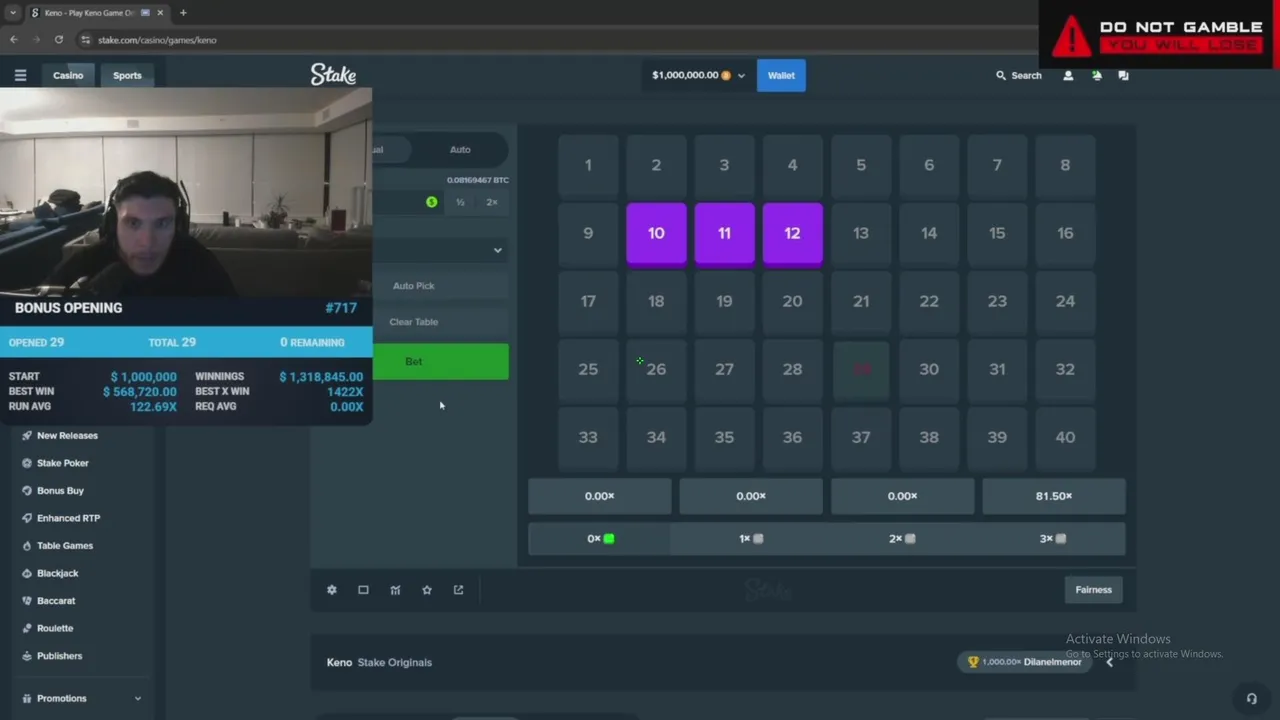
Task: Toggle theatre mode icon
Action: [363, 590]
